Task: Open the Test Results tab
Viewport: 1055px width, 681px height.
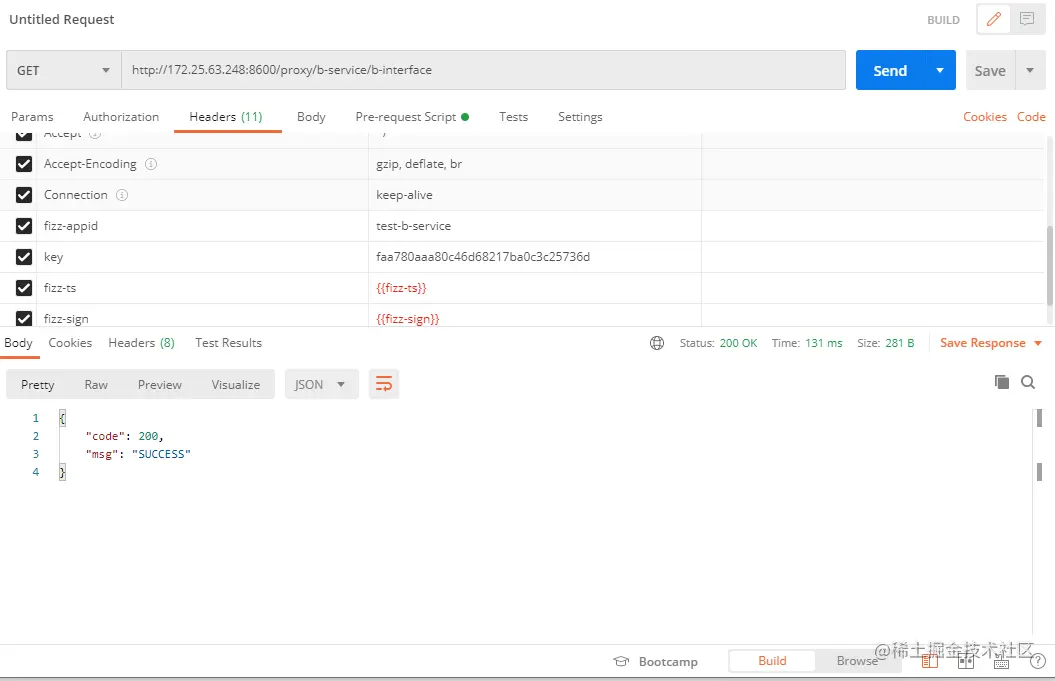Action: 228,343
